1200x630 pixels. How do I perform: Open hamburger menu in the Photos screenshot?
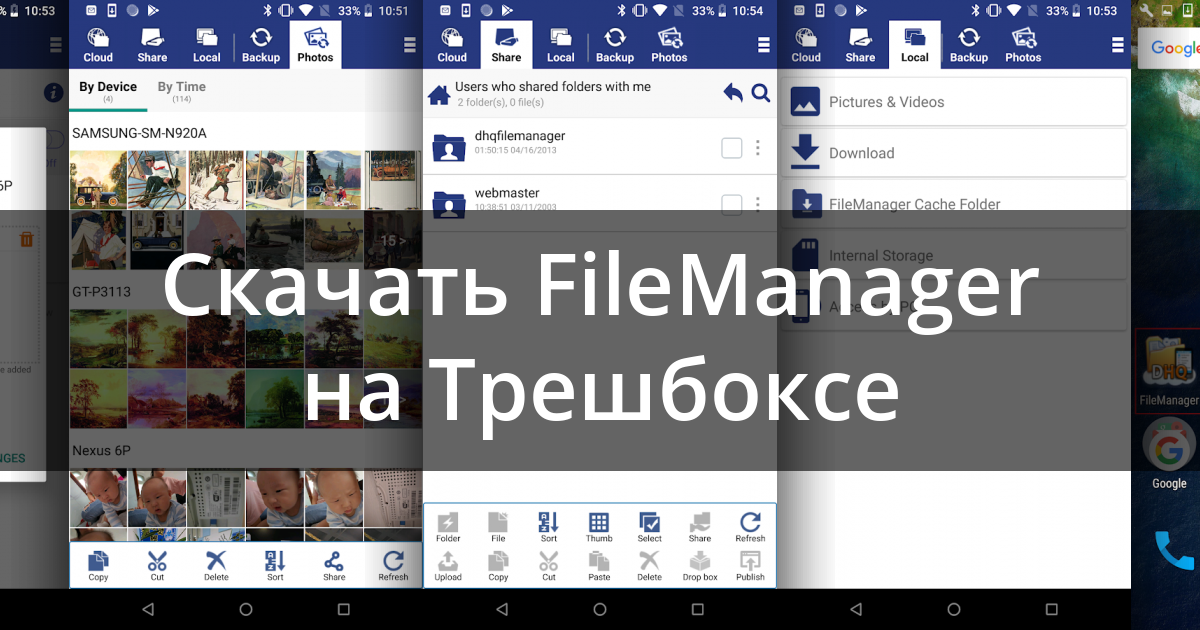click(x=410, y=45)
